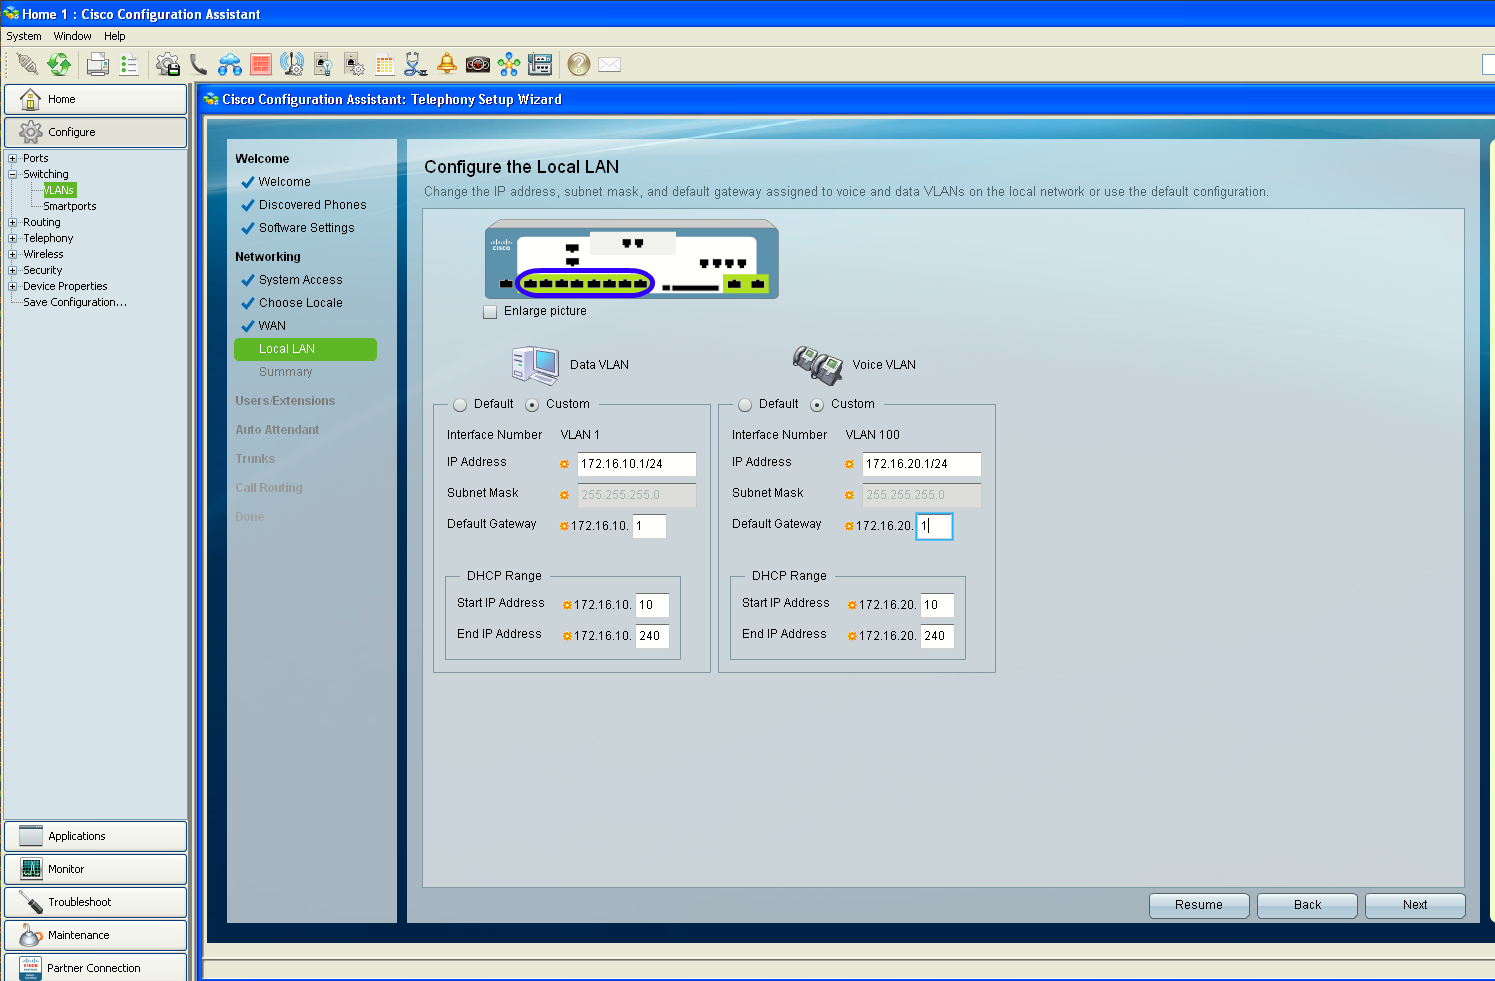The width and height of the screenshot is (1495, 981).
Task: Open the Maintenance panel button
Action: (95, 935)
